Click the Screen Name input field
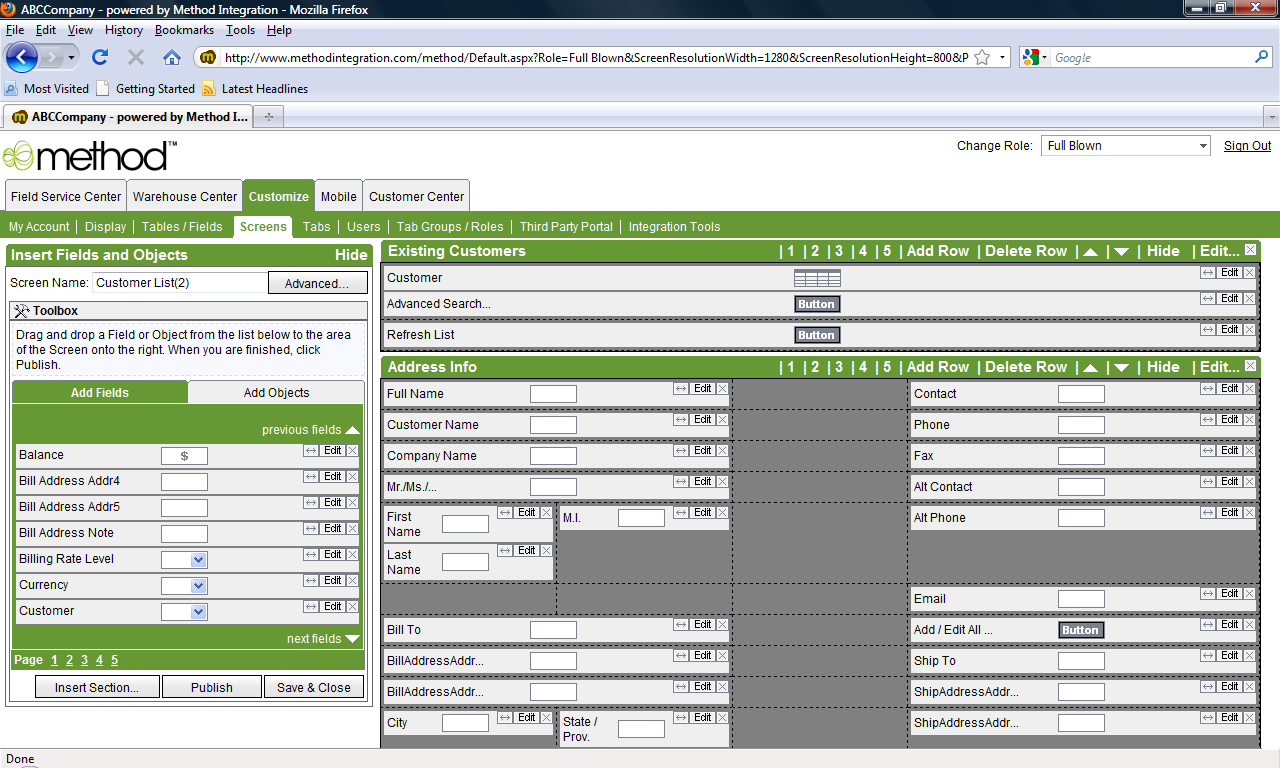The height and width of the screenshot is (770, 1280). pyautogui.click(x=180, y=283)
